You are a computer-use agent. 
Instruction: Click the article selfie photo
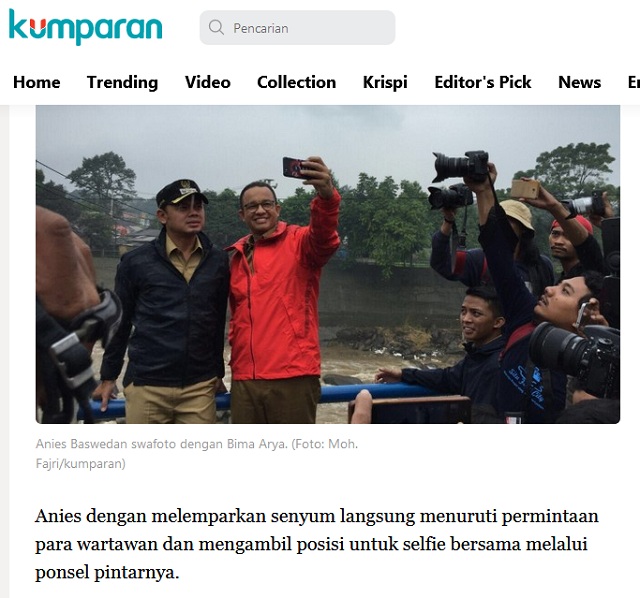point(328,264)
